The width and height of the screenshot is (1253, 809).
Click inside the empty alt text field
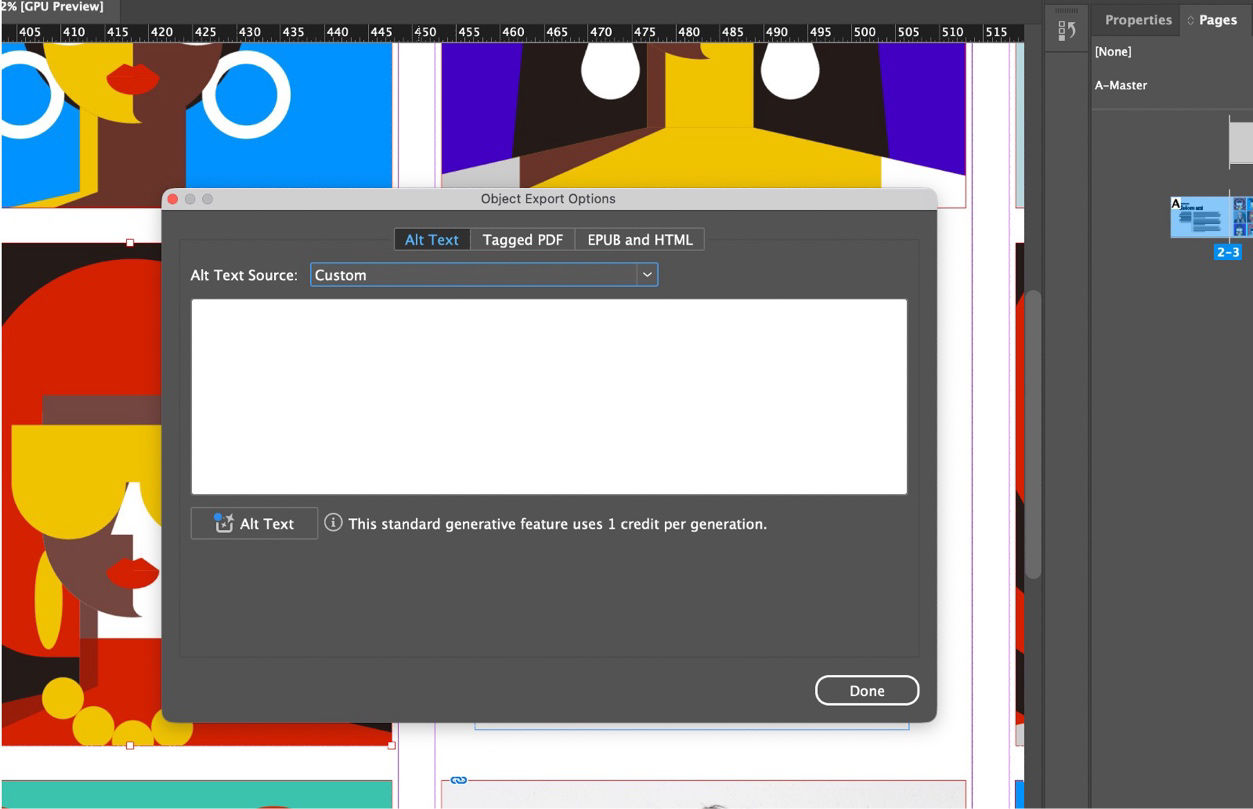548,395
